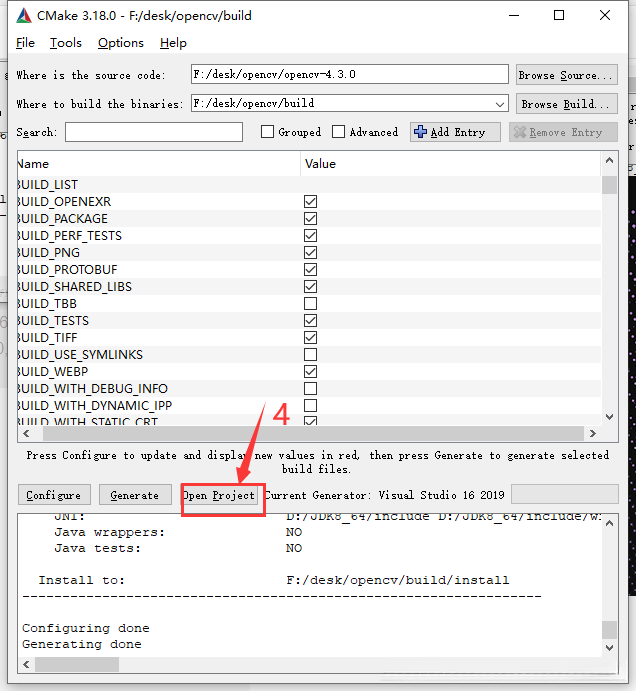636x691 pixels.
Task: Uncheck BUILD_PNG checkbox
Action: pyautogui.click(x=310, y=253)
